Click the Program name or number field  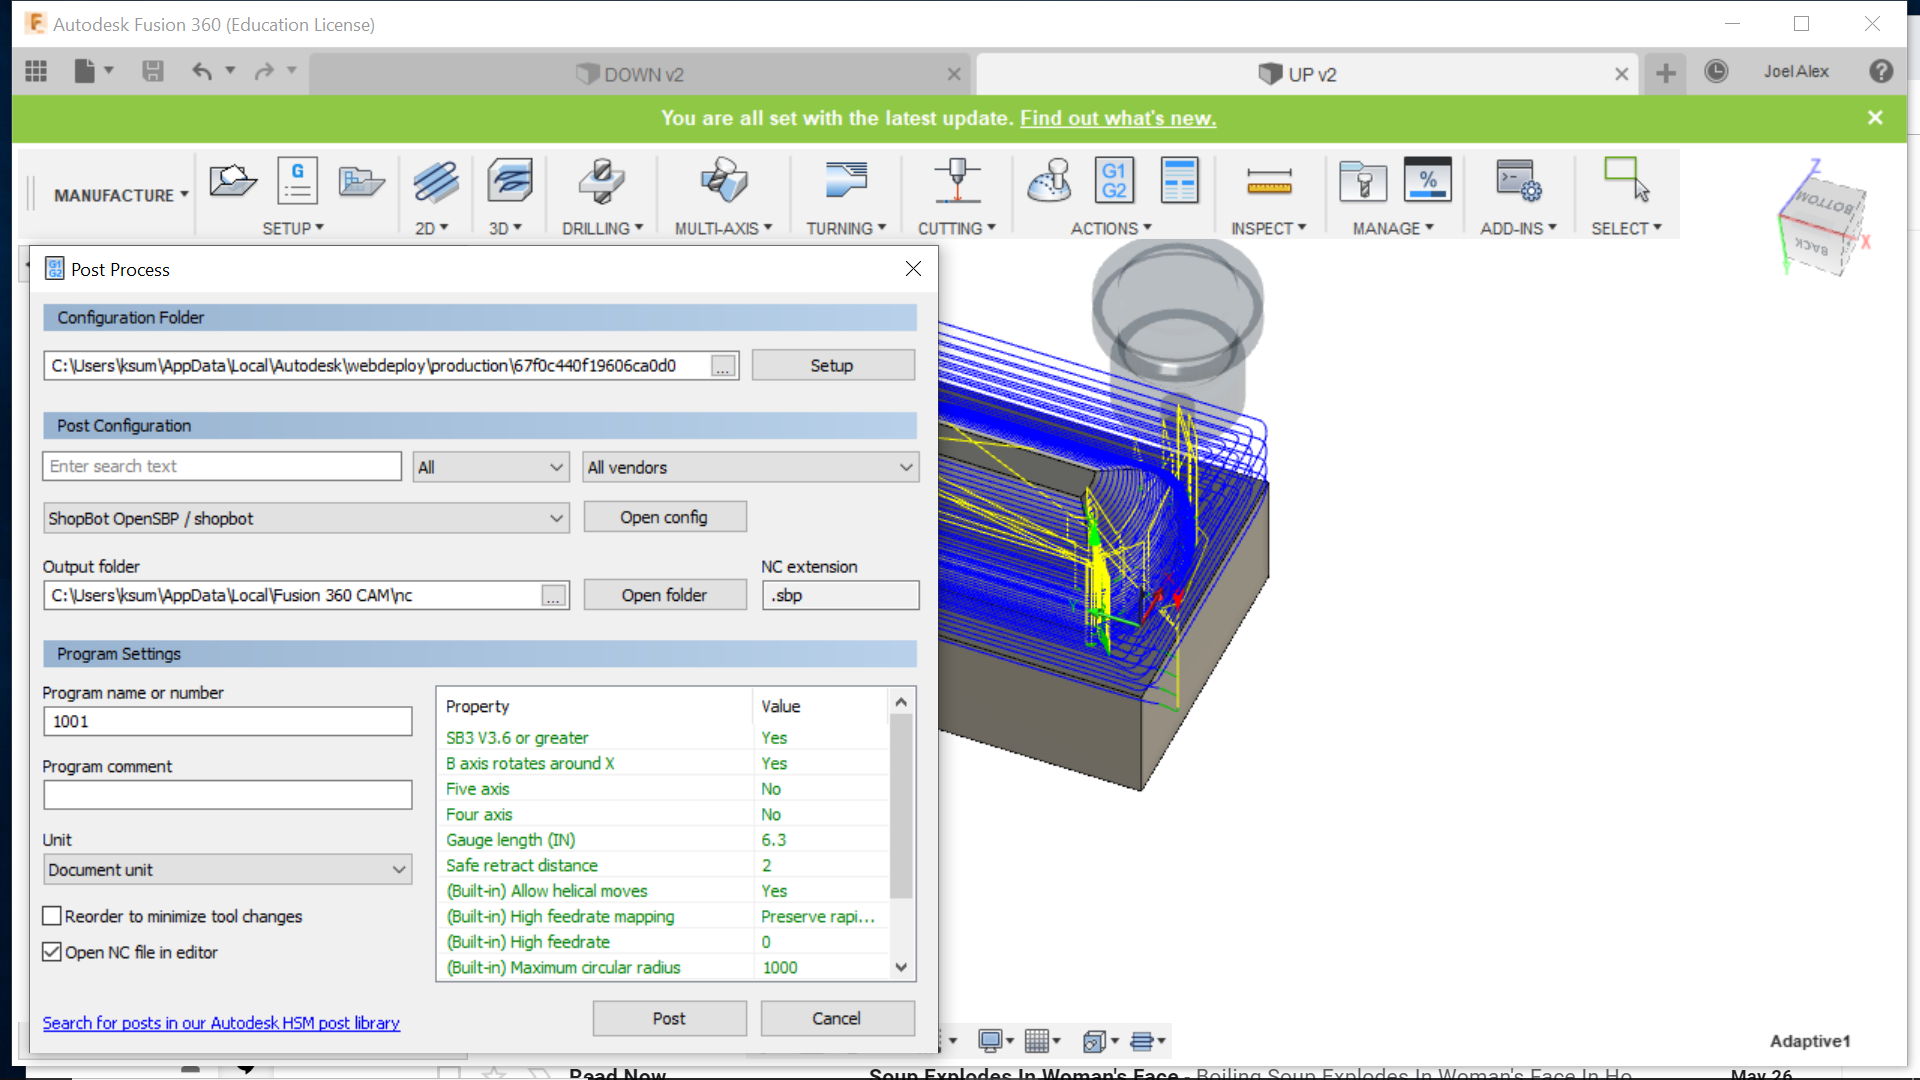(228, 721)
